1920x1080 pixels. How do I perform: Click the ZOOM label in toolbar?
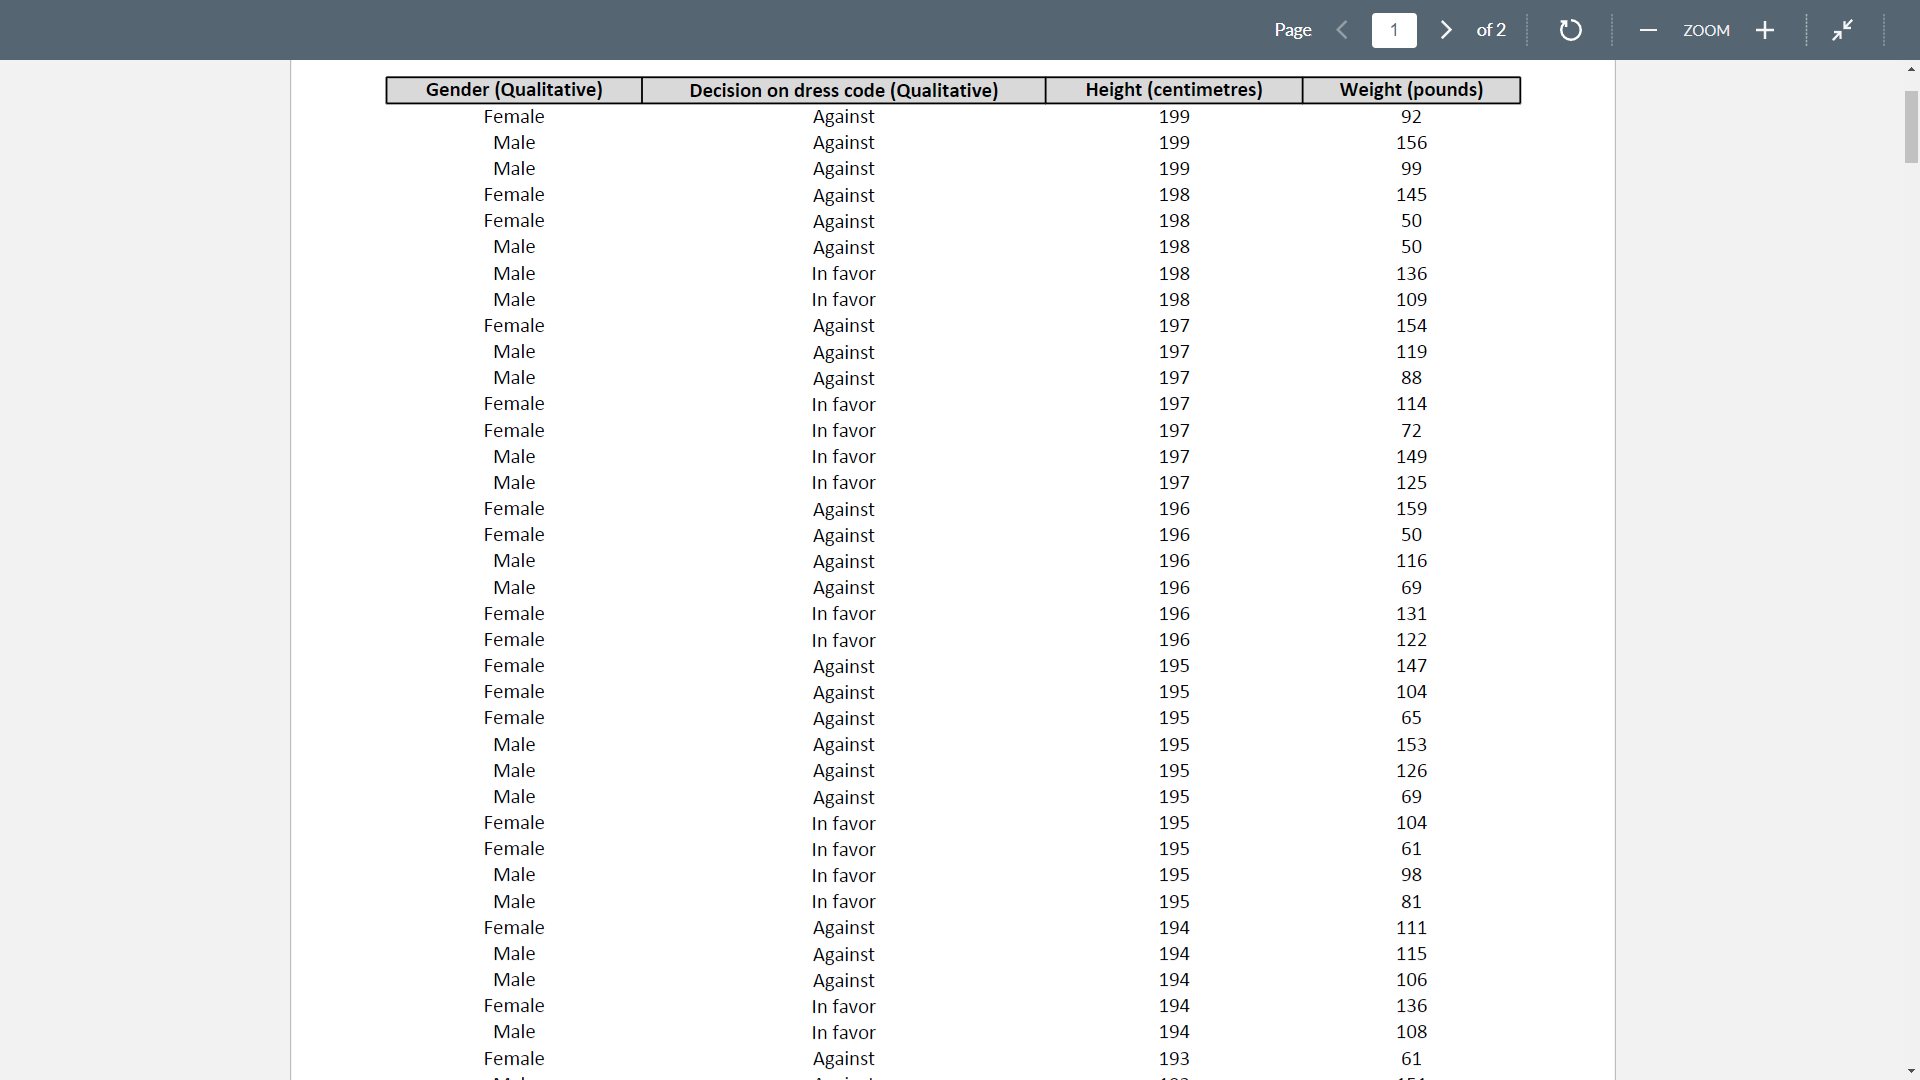(1706, 30)
